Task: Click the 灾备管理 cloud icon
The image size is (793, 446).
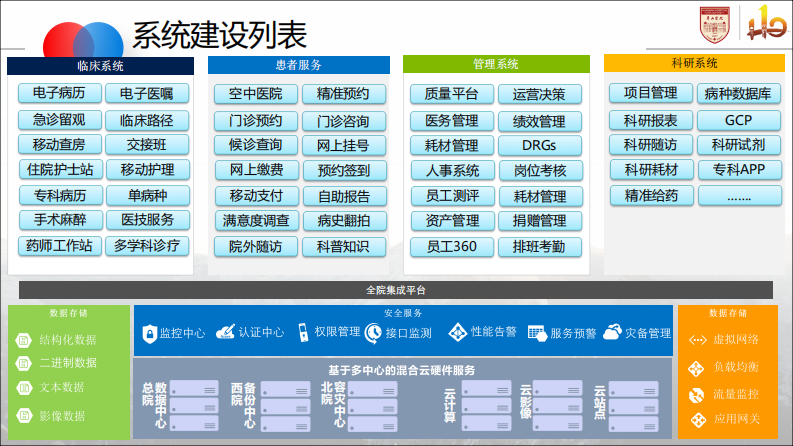Action: point(612,332)
